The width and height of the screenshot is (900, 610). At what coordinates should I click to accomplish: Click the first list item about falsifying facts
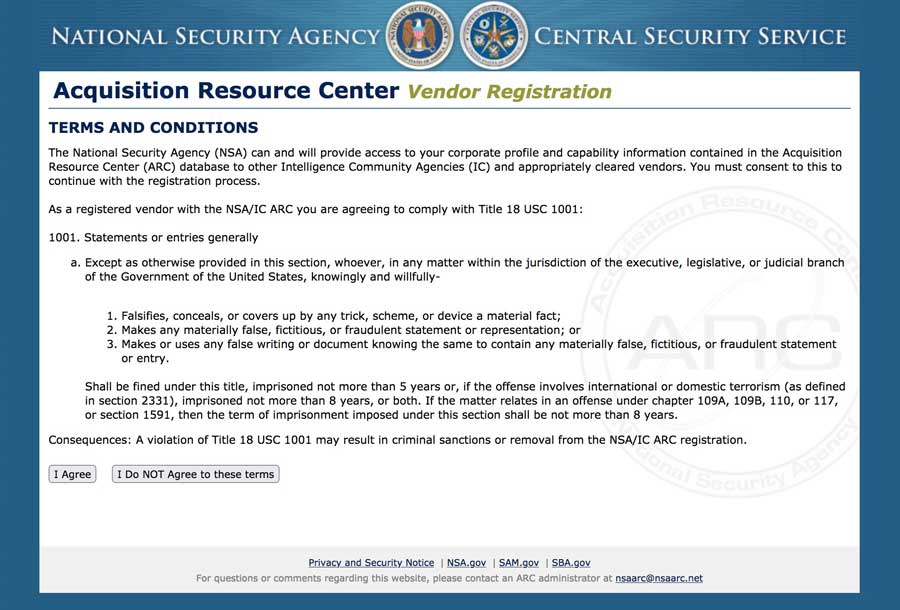tap(340, 315)
